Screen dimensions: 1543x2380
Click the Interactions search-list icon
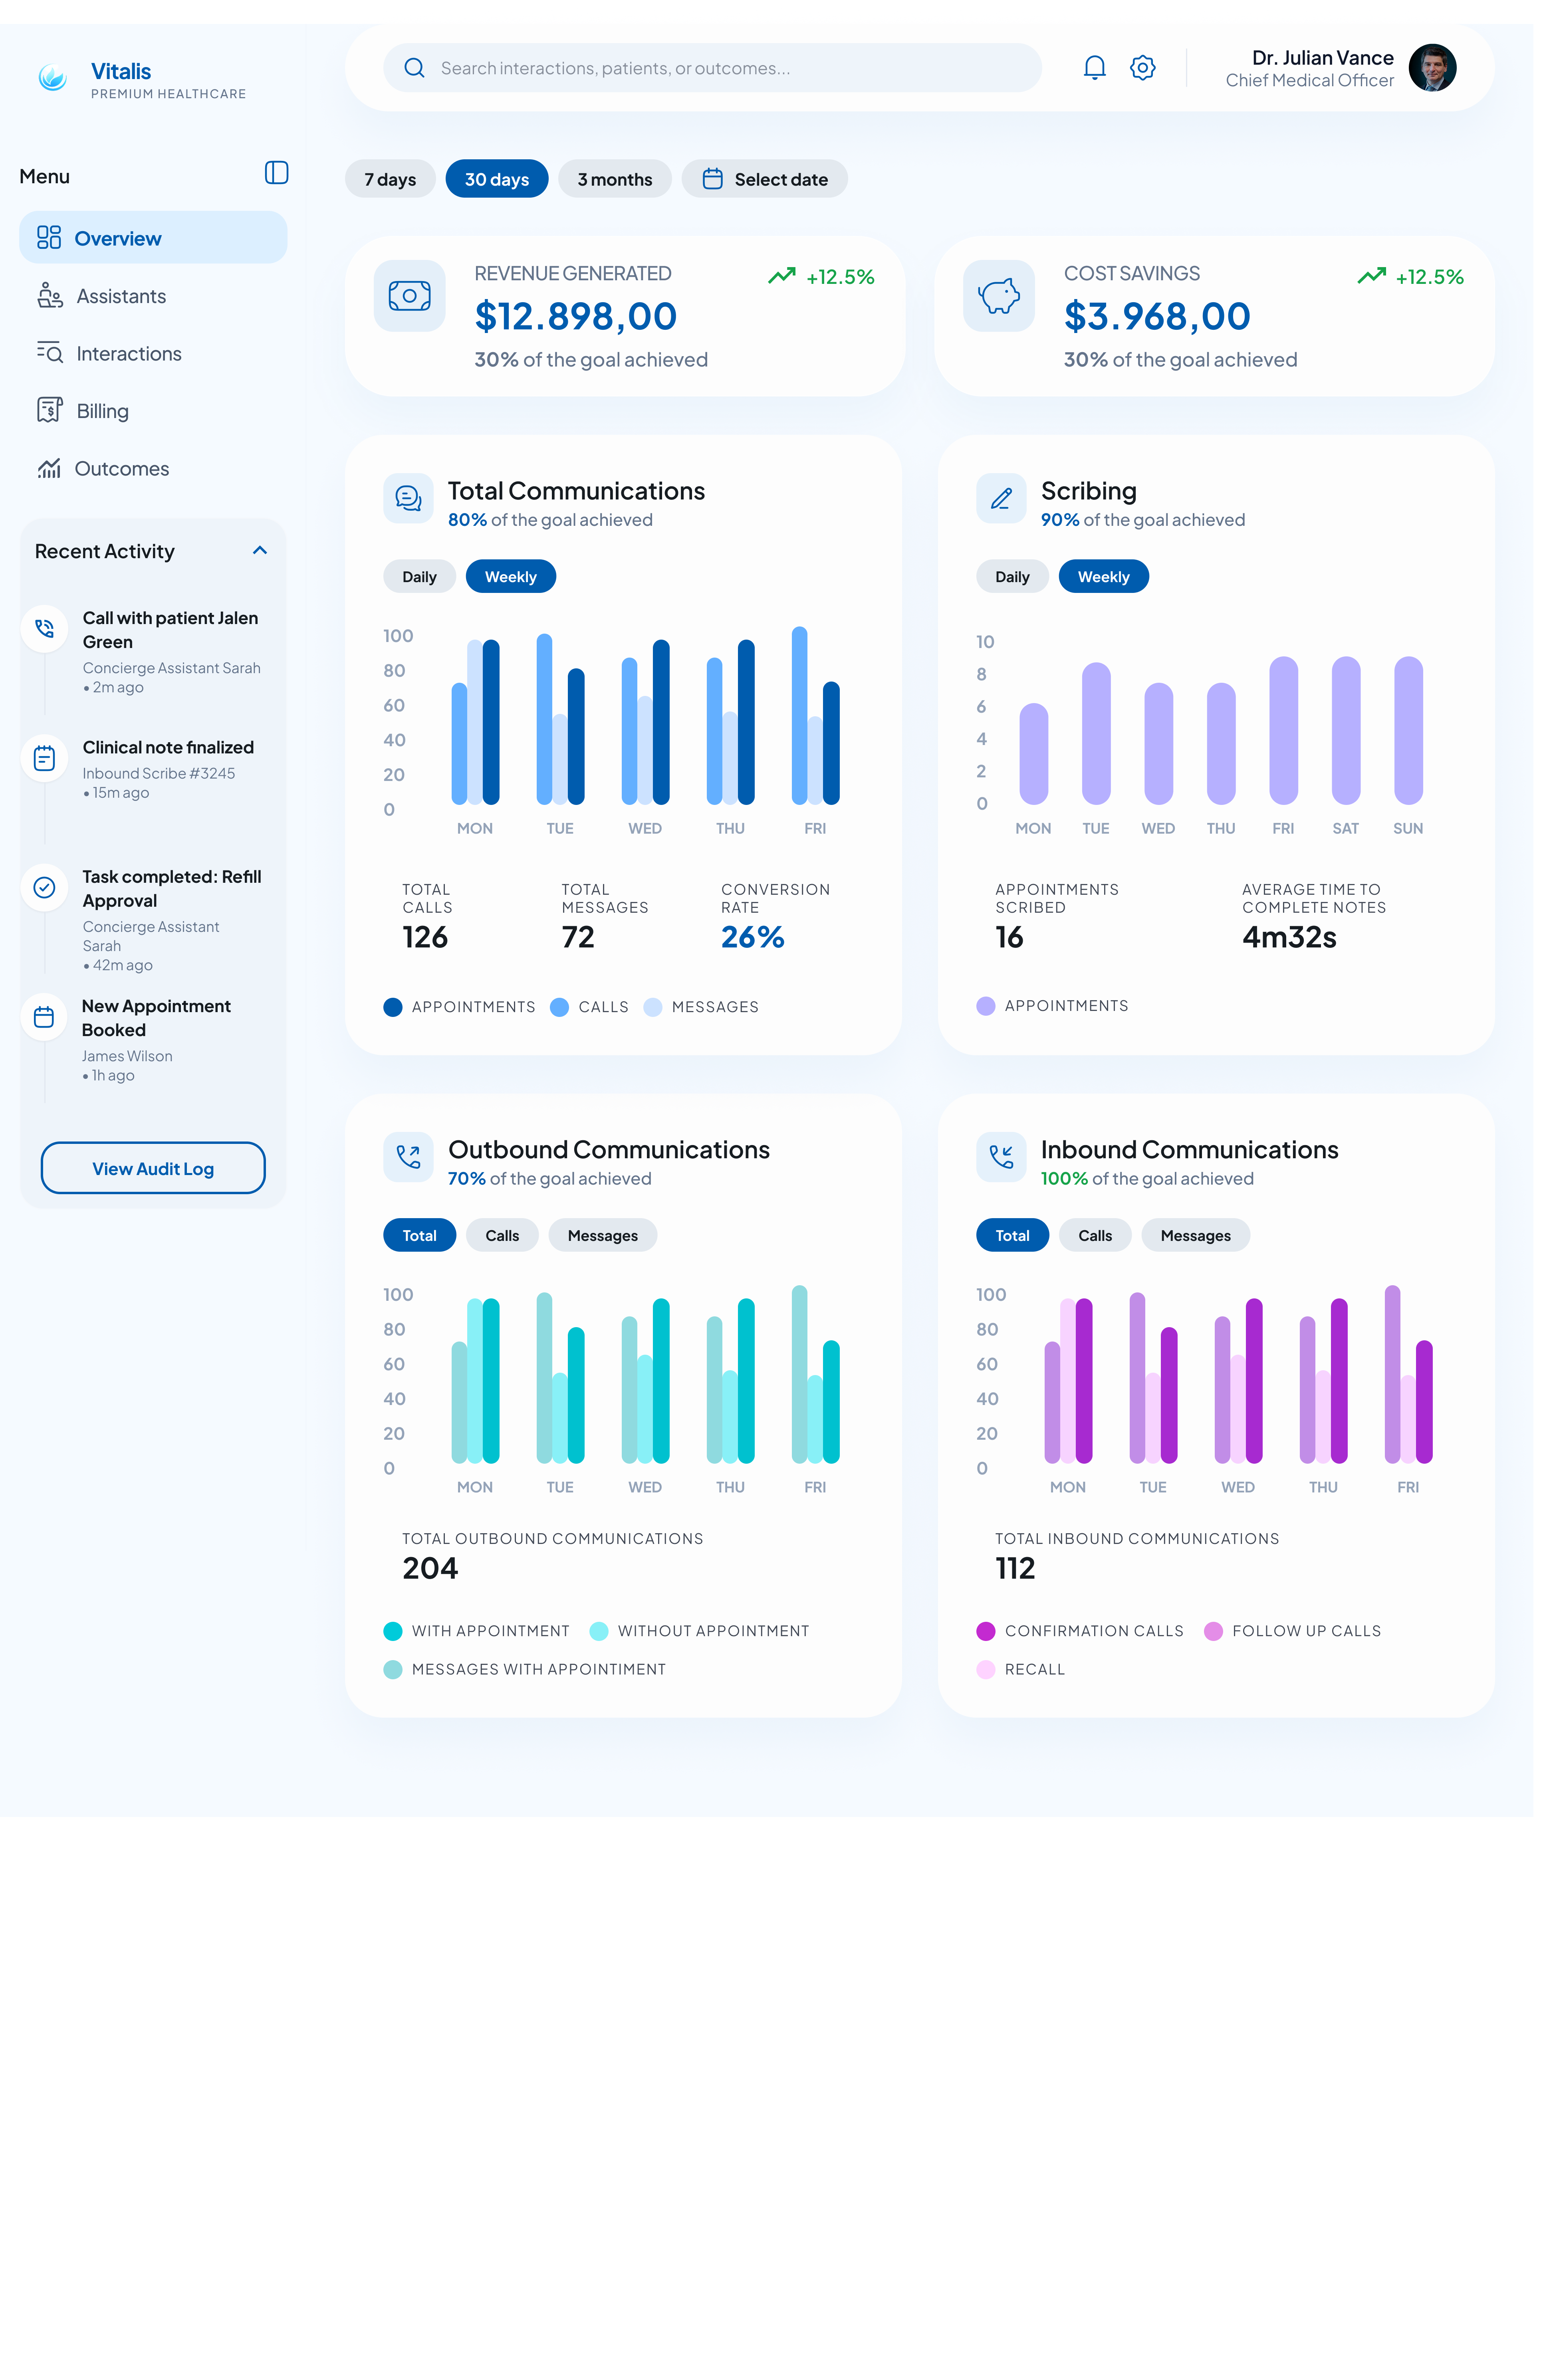coord(50,352)
